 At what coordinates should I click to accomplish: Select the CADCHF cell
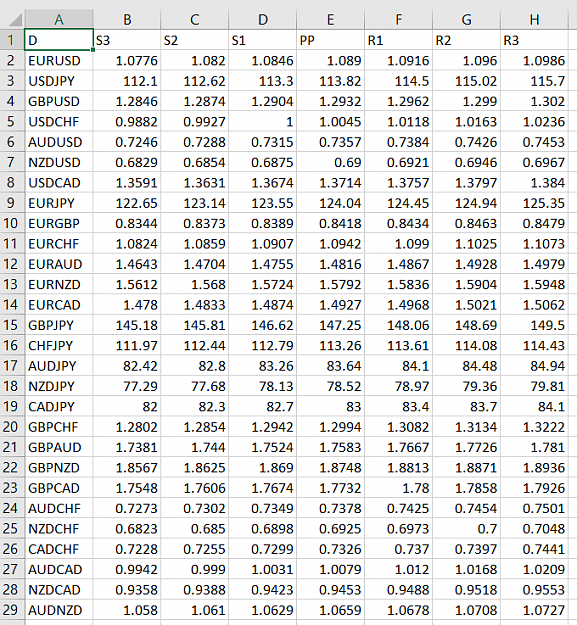pyautogui.click(x=59, y=549)
